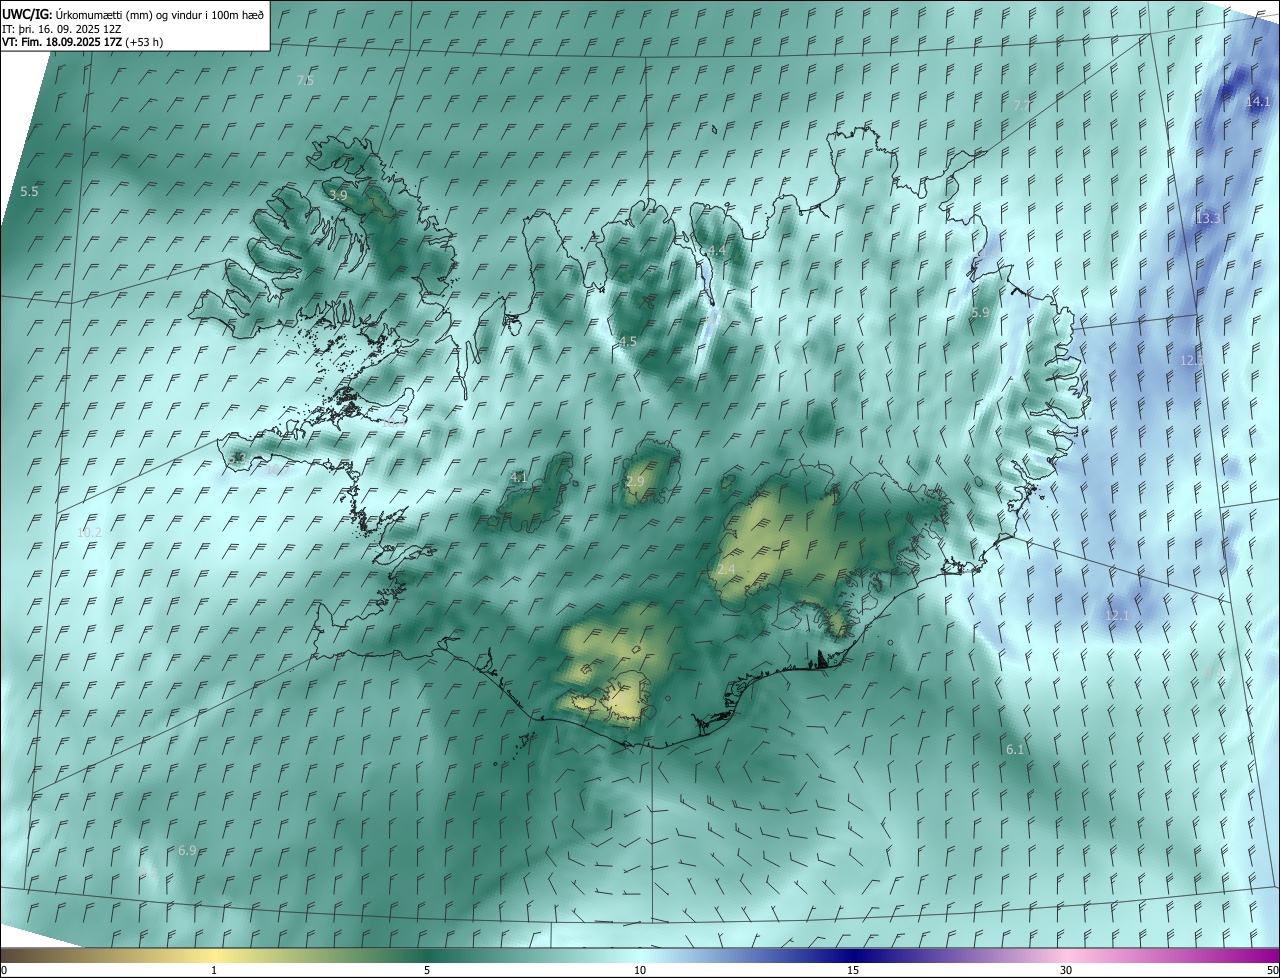The image size is (1280, 978).
Task: Click the 10 tick on the color scale
Action: tap(640, 971)
